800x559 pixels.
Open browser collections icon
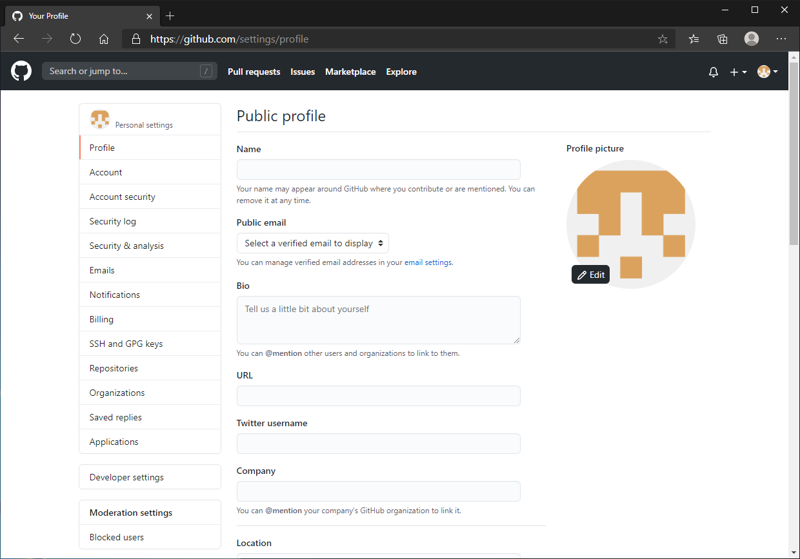point(722,39)
